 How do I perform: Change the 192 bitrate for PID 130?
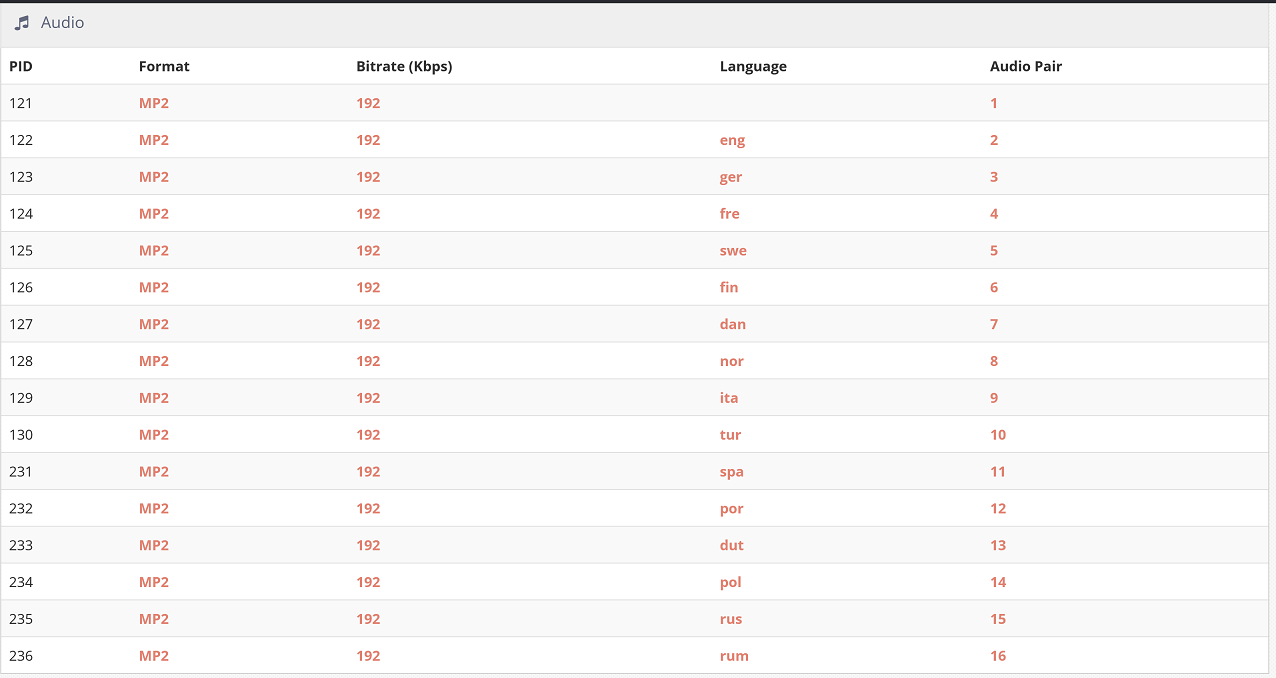[368, 435]
